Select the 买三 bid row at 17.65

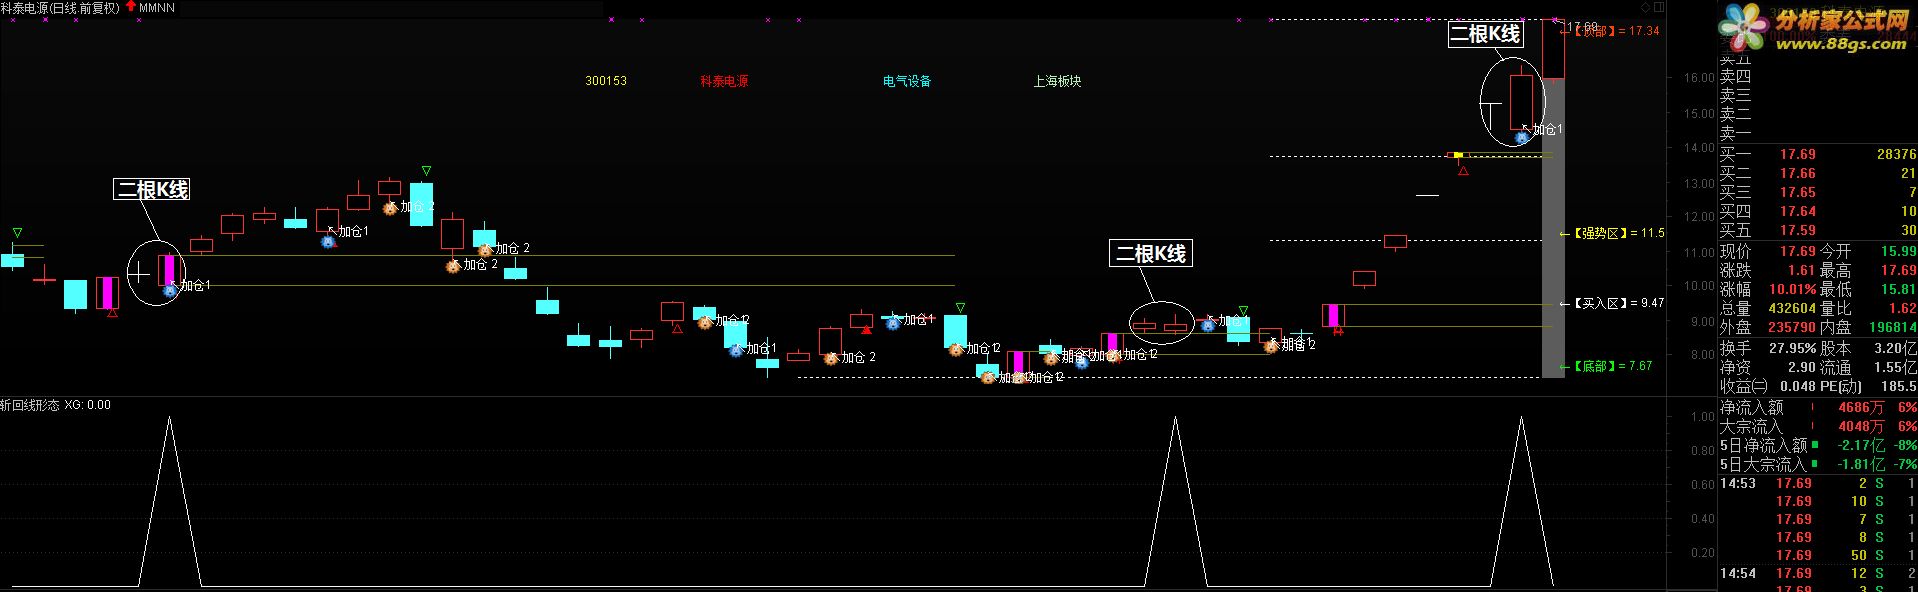pos(1818,192)
